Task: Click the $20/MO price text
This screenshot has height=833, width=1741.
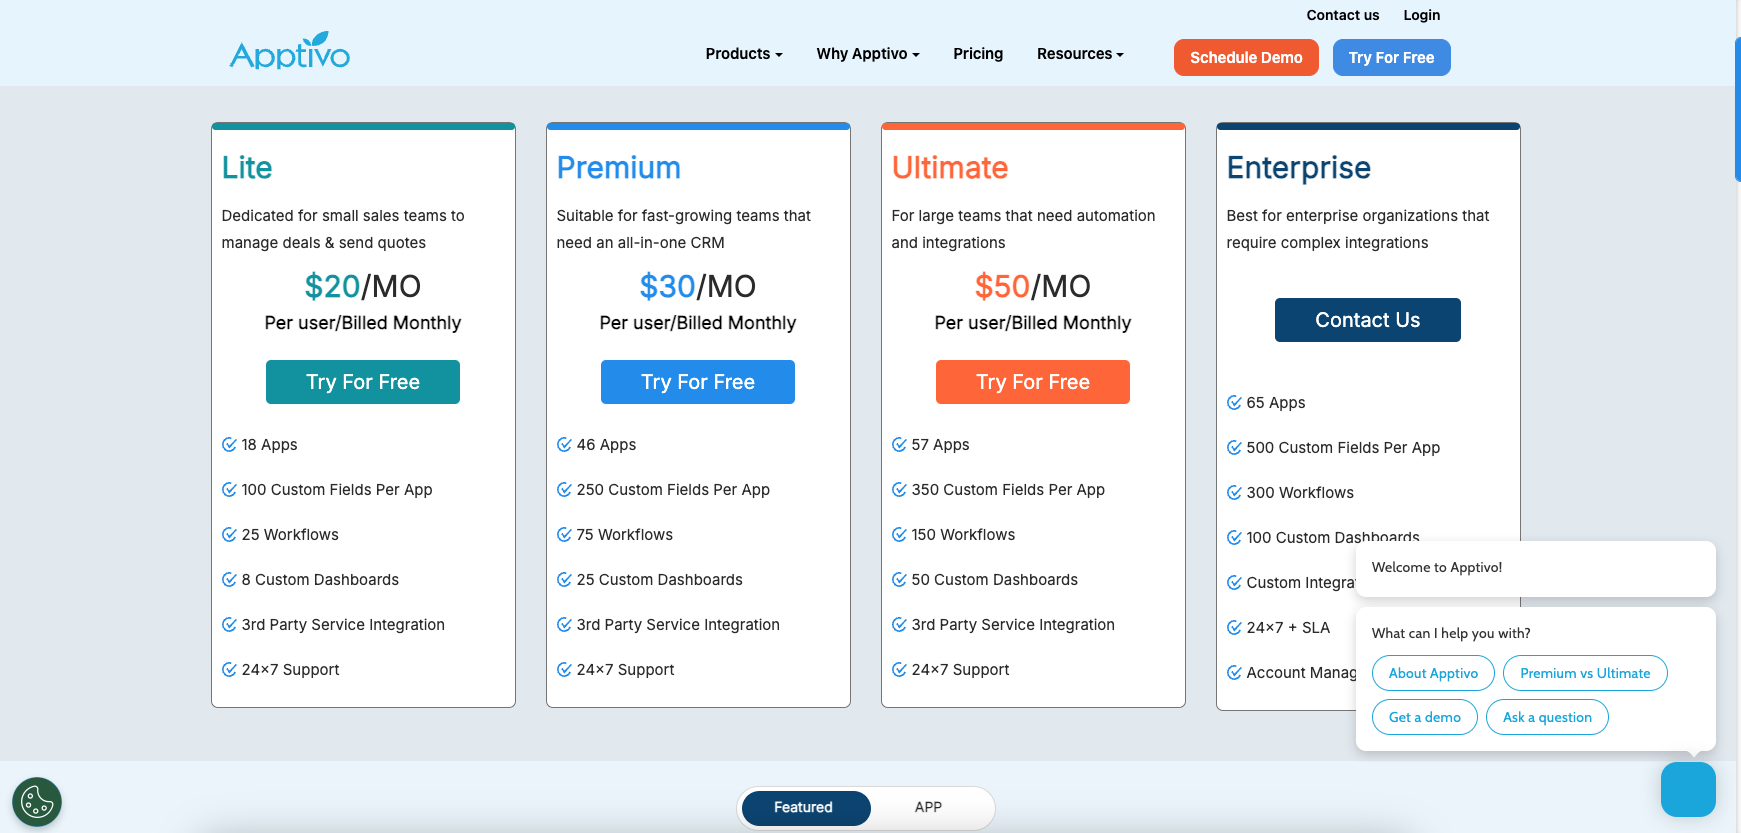Action: click(x=363, y=287)
